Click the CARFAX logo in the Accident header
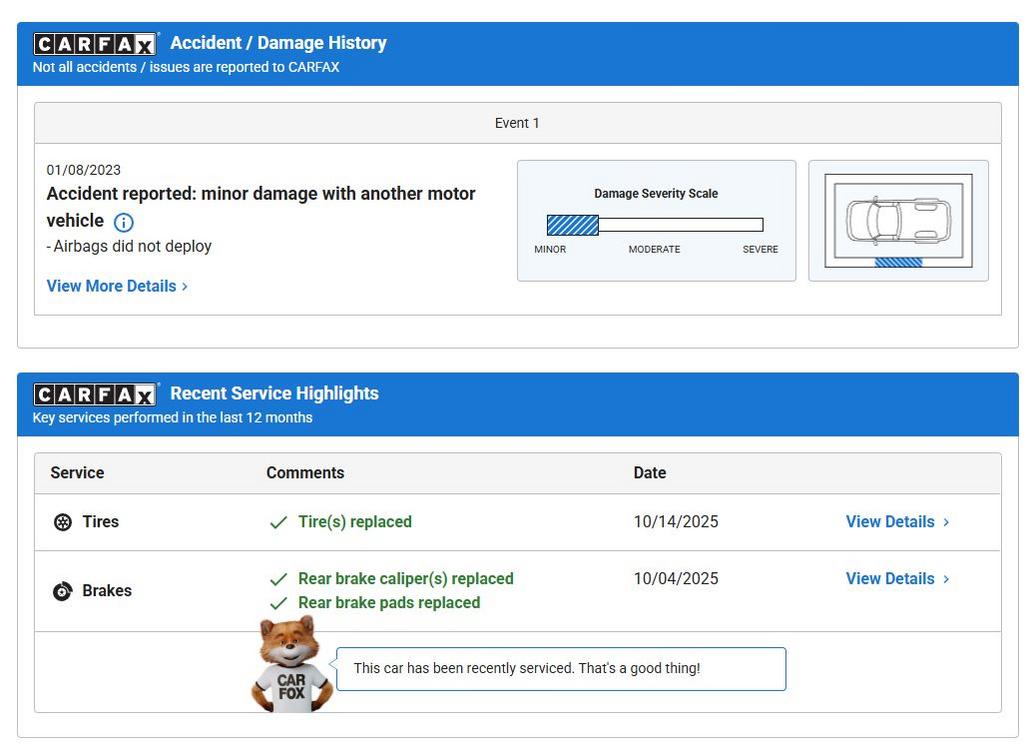 tap(95, 44)
